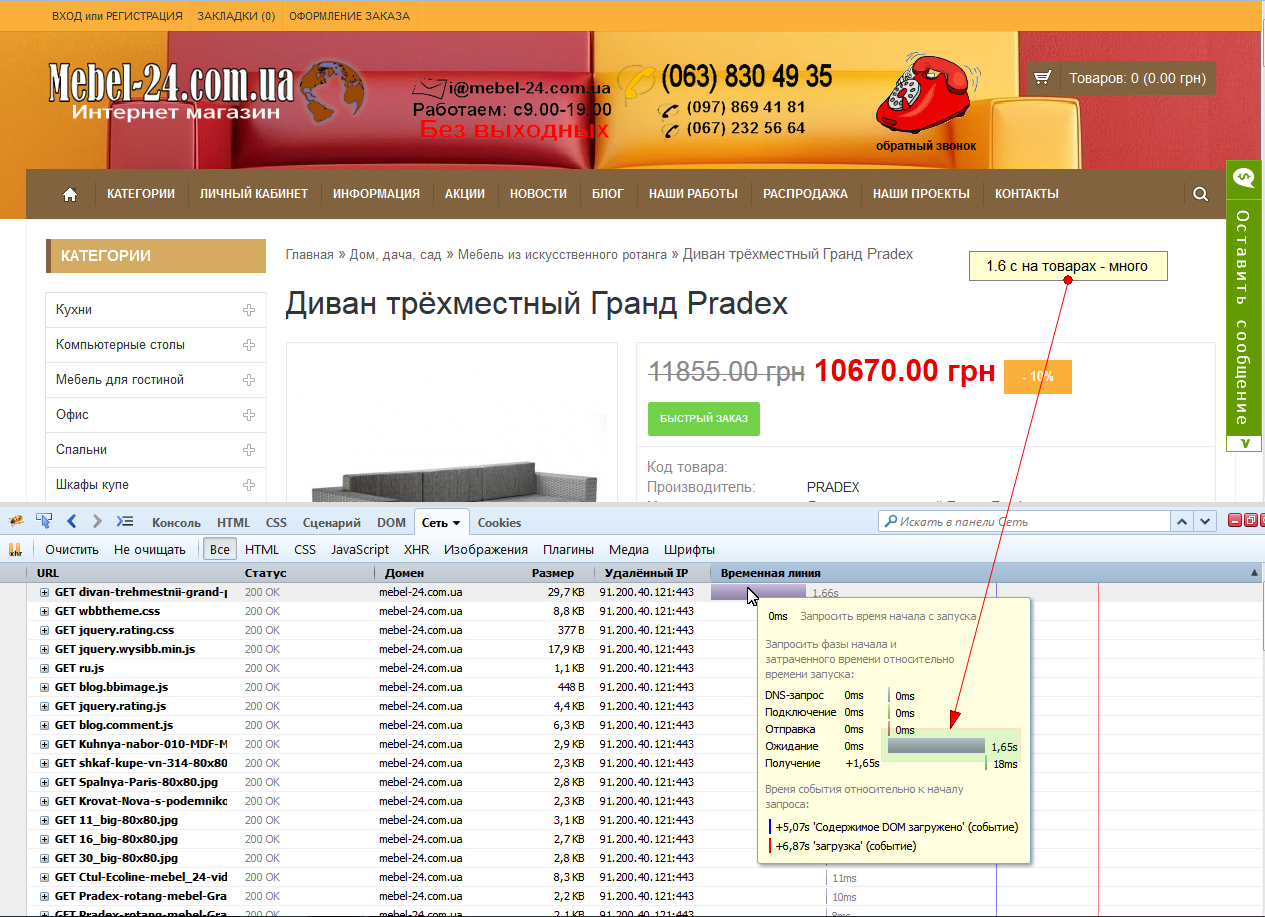Expand the Офис category plus icon

249,415
